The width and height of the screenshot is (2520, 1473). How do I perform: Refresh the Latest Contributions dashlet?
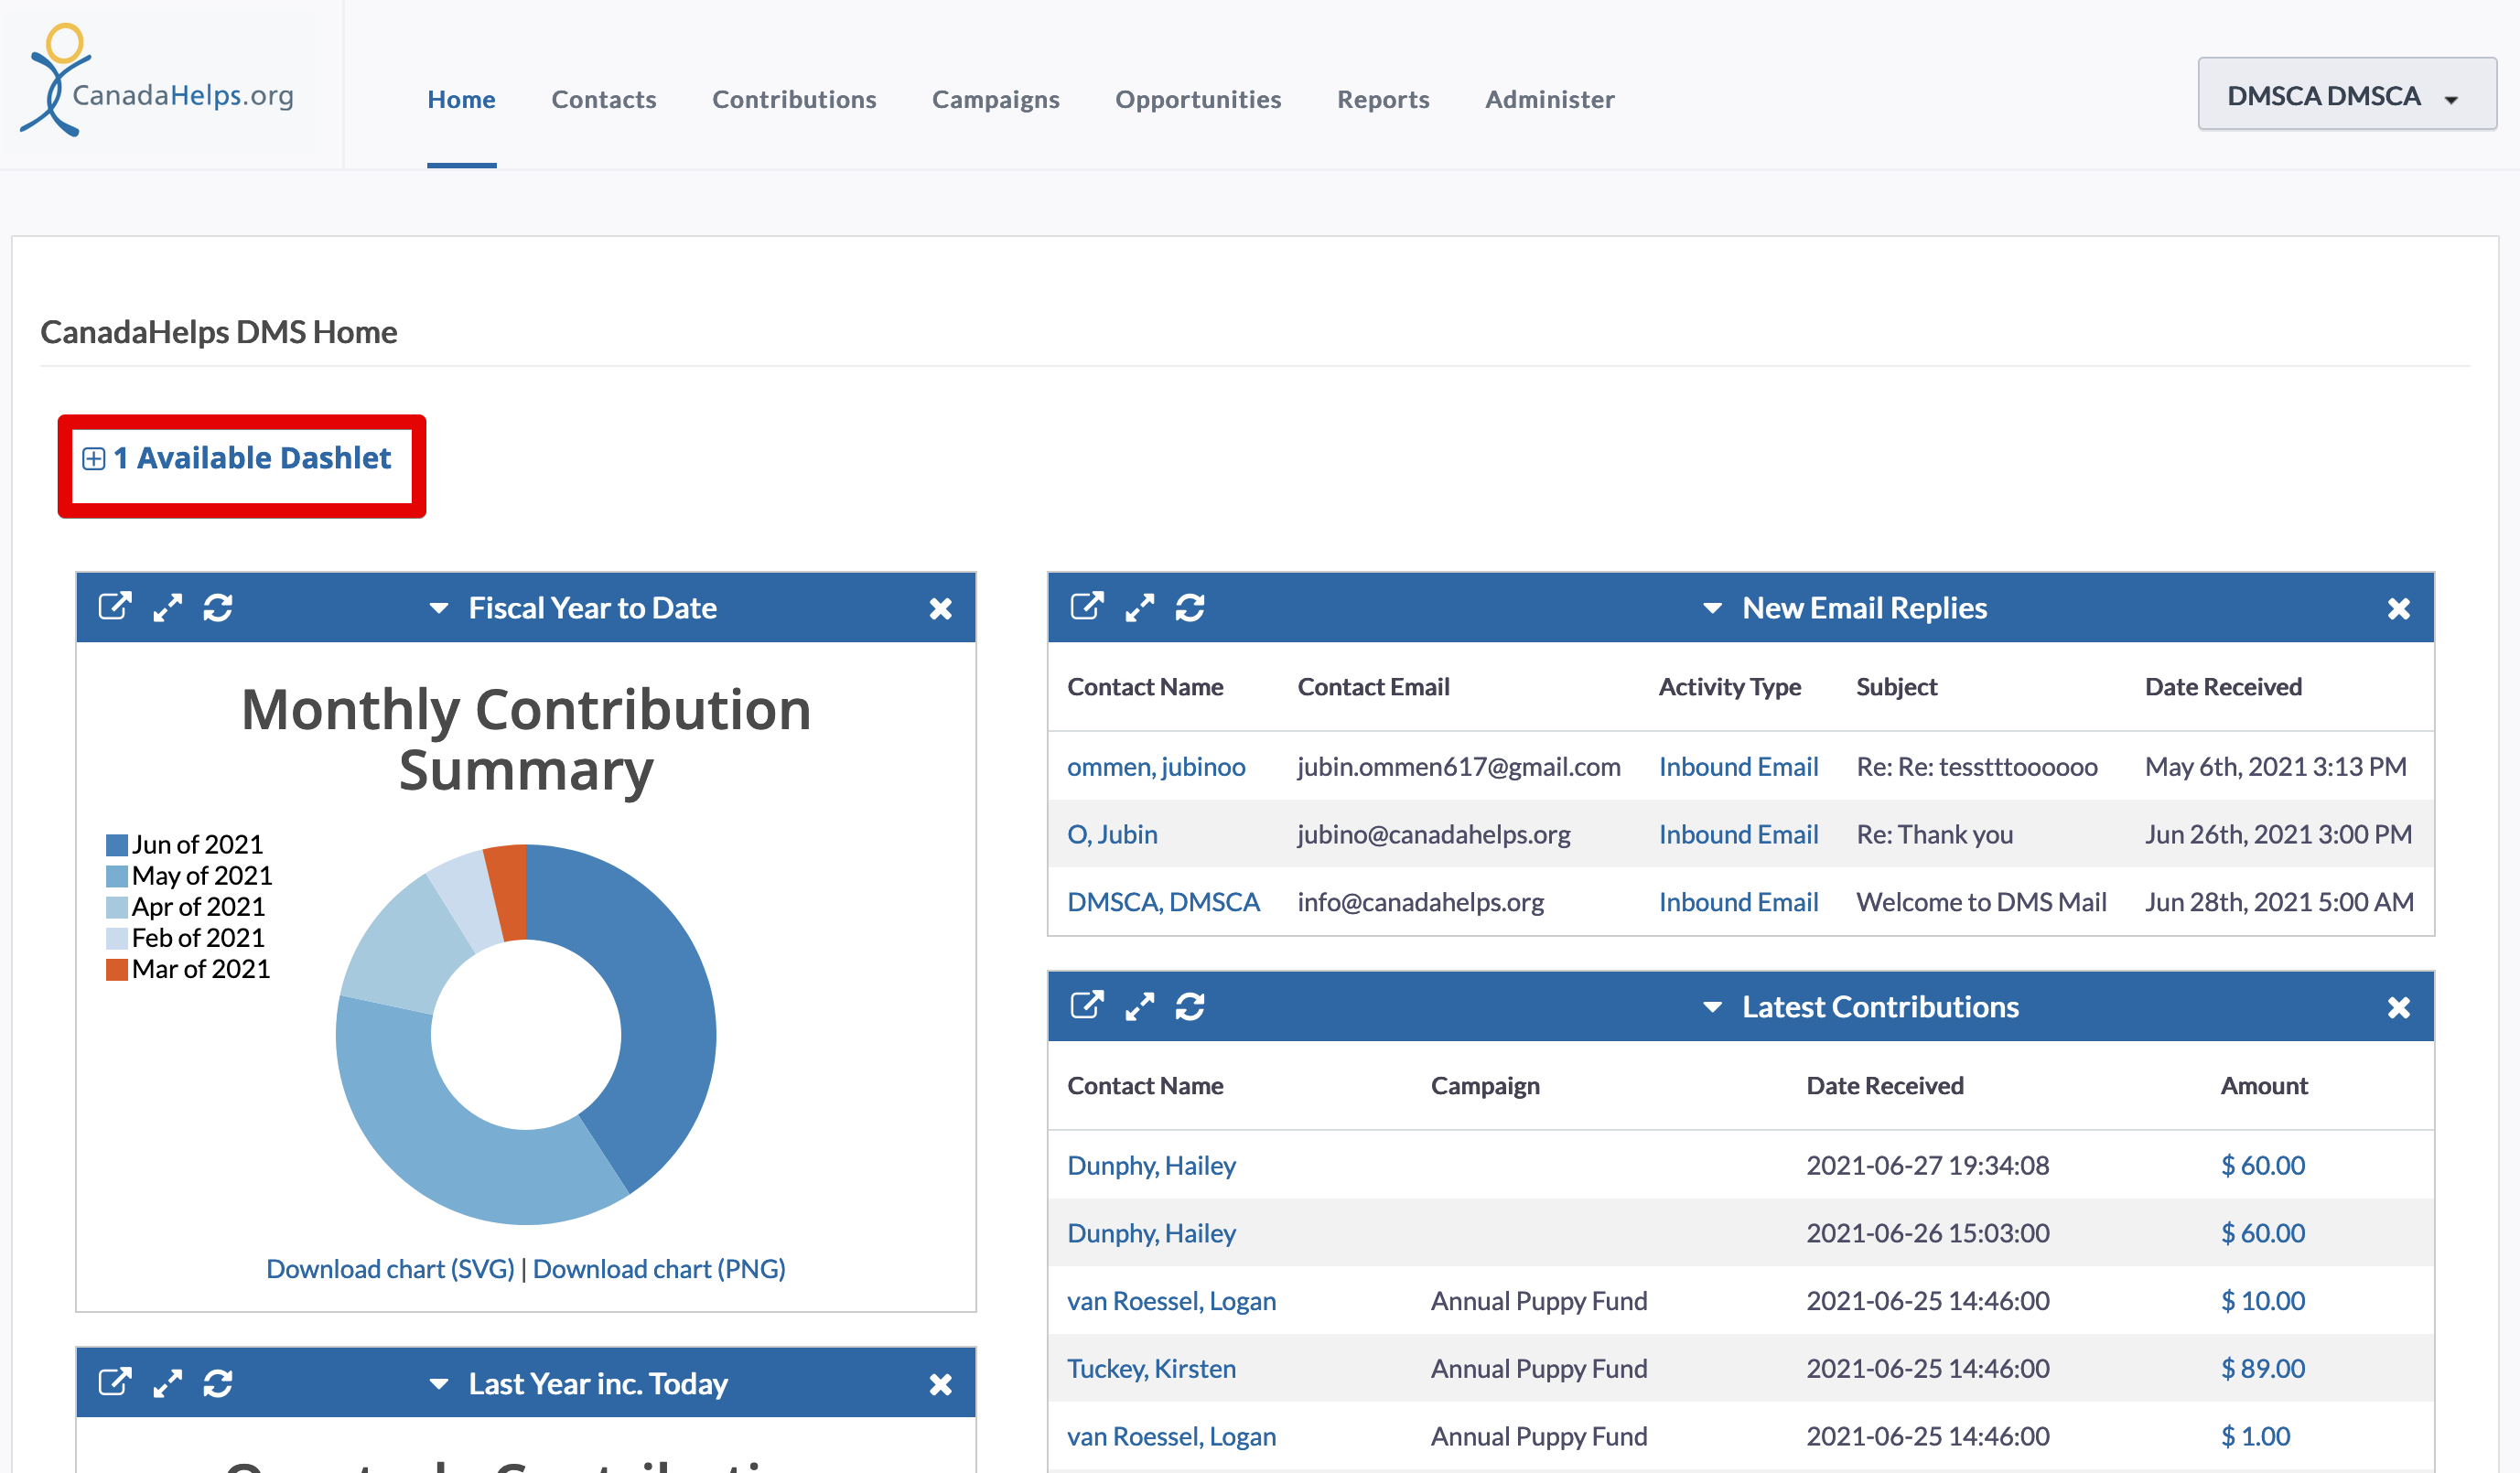coord(1190,1006)
